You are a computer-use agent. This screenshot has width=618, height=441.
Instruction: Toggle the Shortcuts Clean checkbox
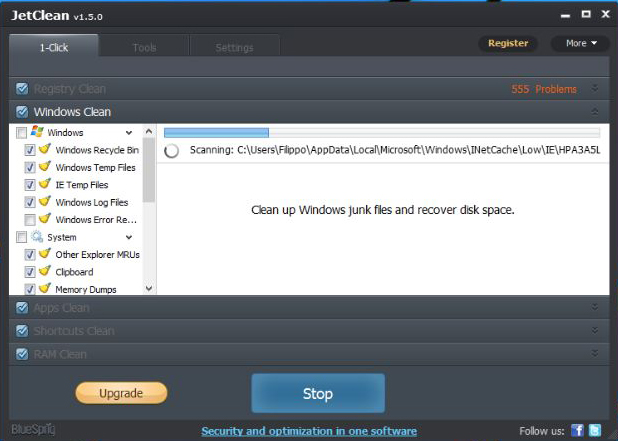point(22,331)
